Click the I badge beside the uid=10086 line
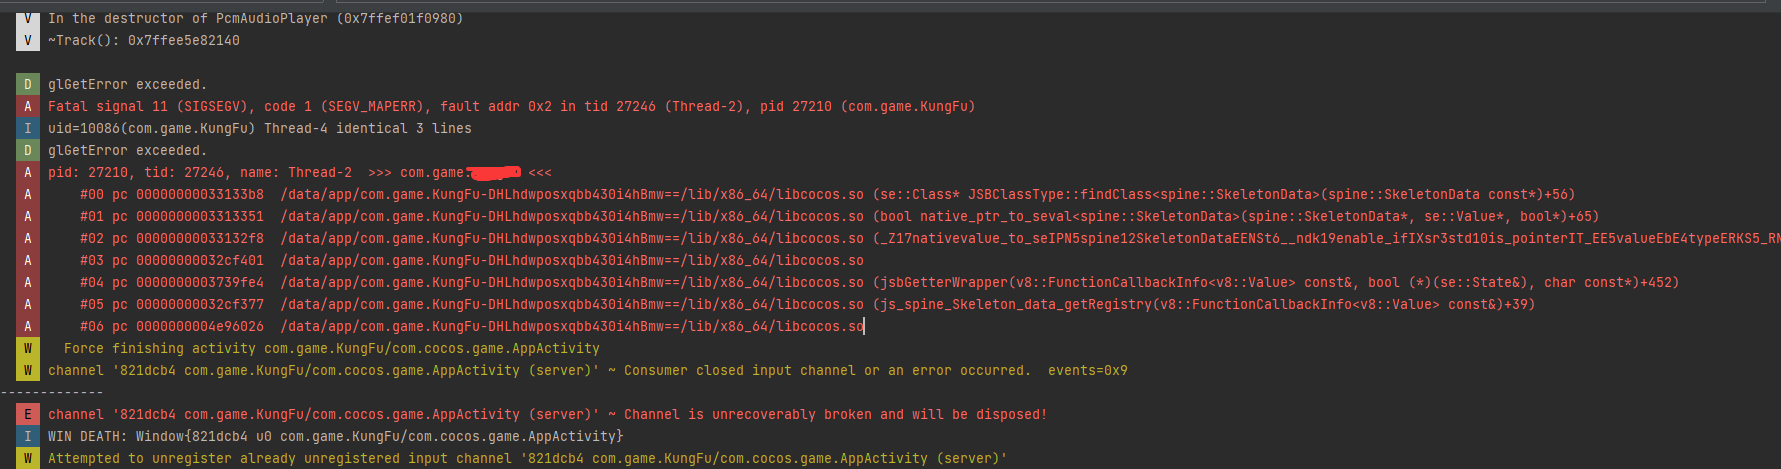Screen dimensions: 1781x469 click(27, 129)
